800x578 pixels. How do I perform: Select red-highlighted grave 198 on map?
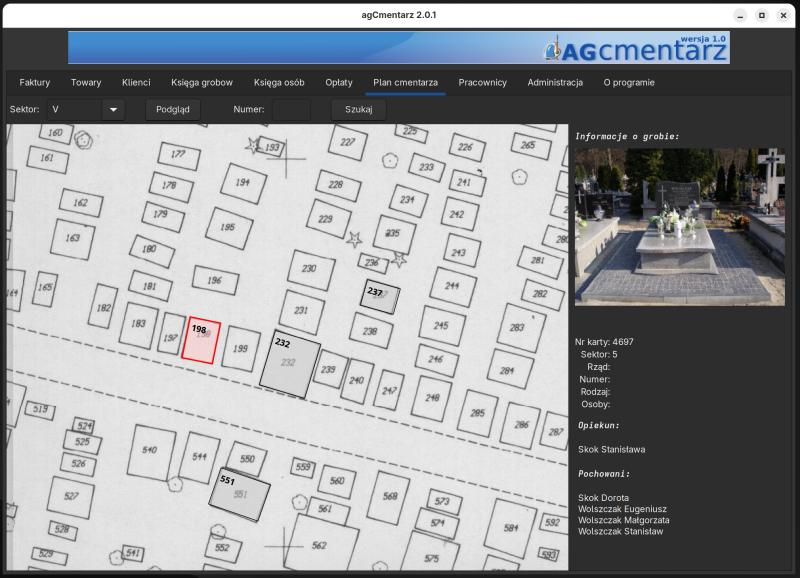click(200, 339)
